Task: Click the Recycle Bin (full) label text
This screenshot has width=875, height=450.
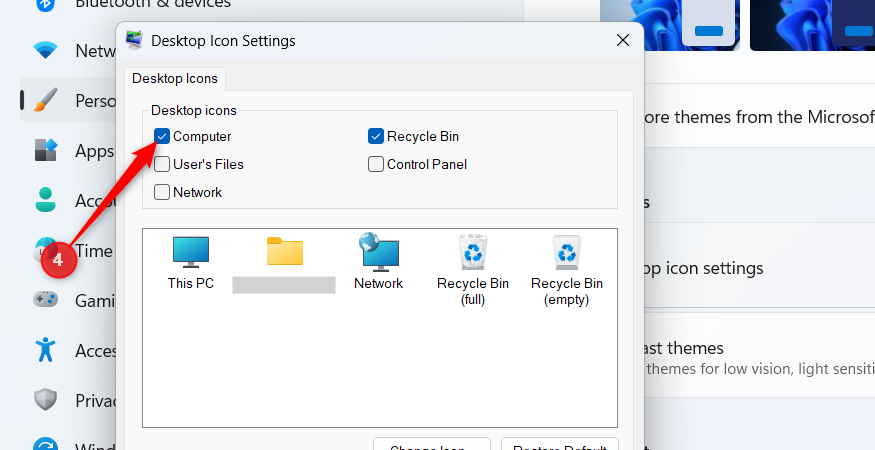Action: [473, 291]
